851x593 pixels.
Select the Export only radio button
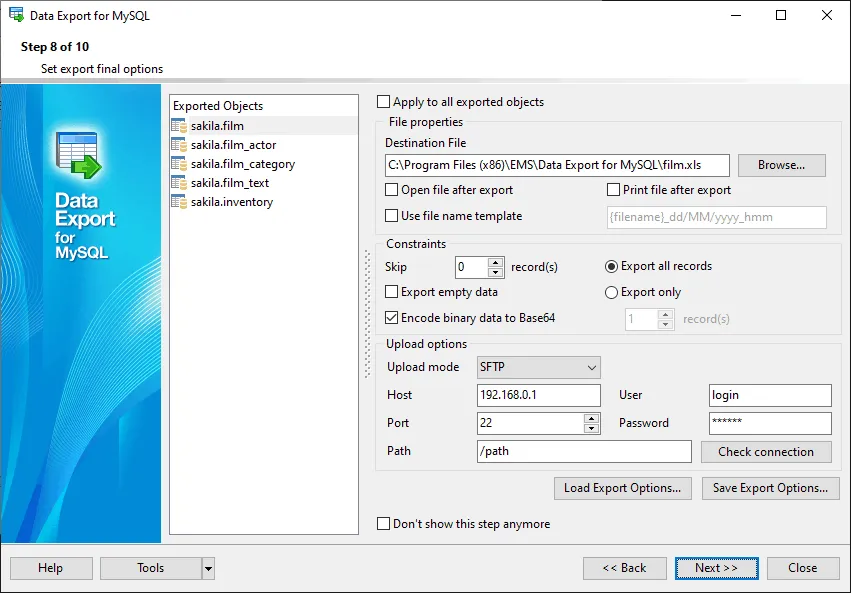click(611, 292)
